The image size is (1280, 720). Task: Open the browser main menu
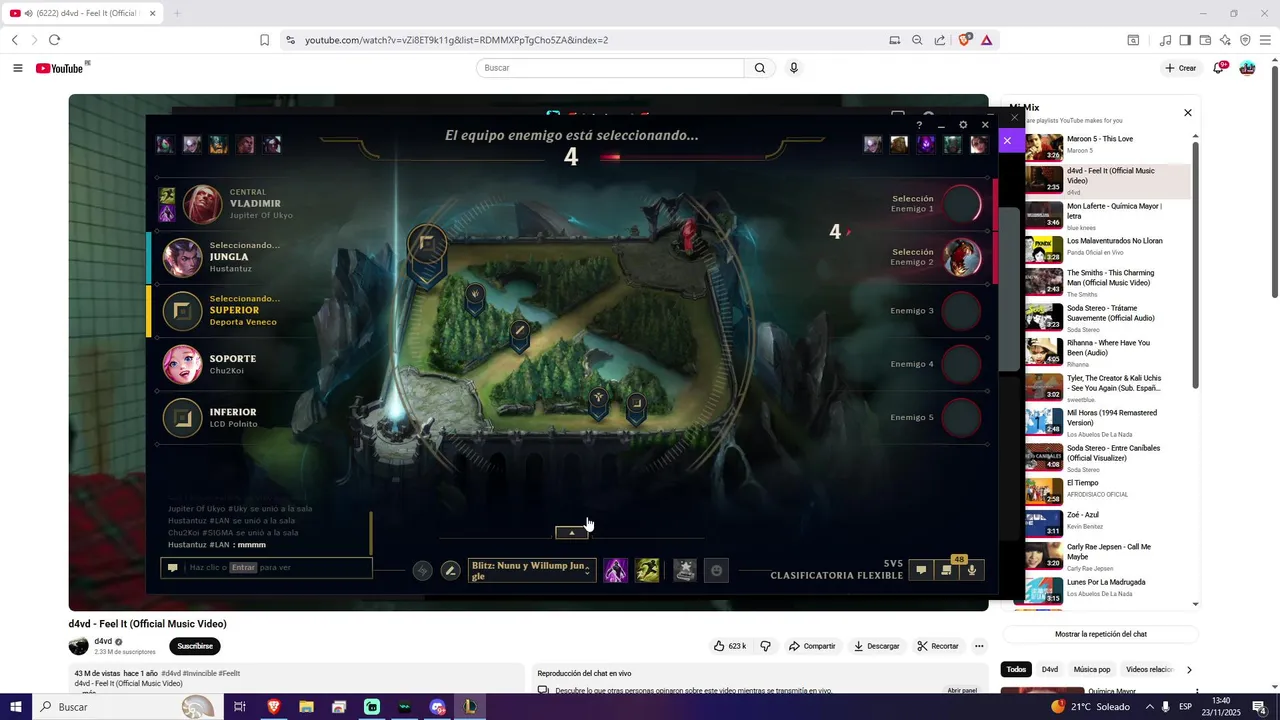pos(1265,40)
